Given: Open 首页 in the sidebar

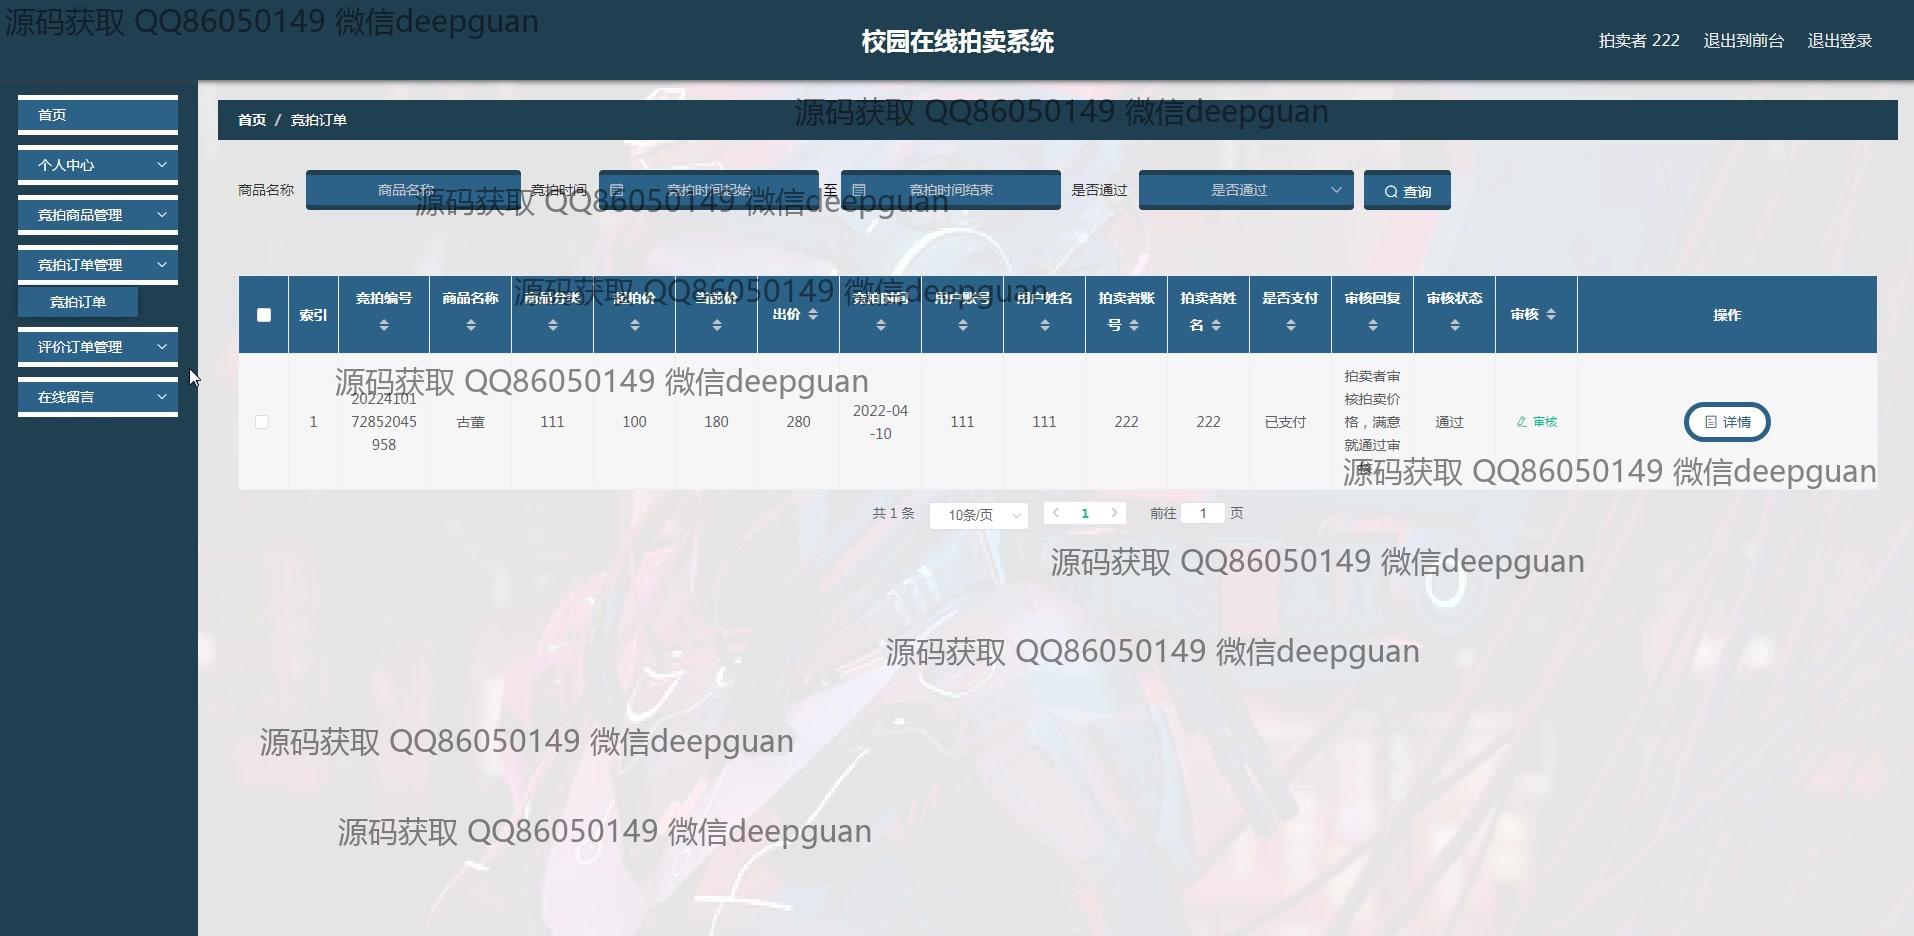Looking at the screenshot, I should click(98, 115).
